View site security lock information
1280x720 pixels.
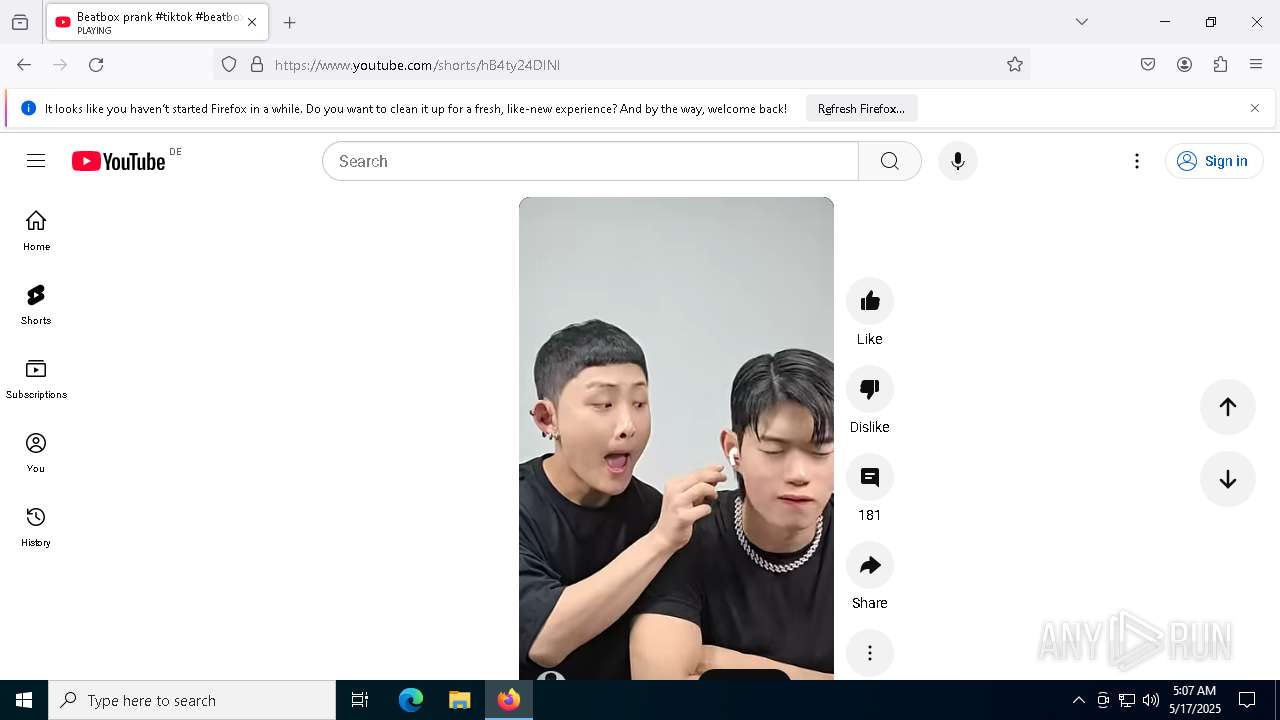click(257, 64)
